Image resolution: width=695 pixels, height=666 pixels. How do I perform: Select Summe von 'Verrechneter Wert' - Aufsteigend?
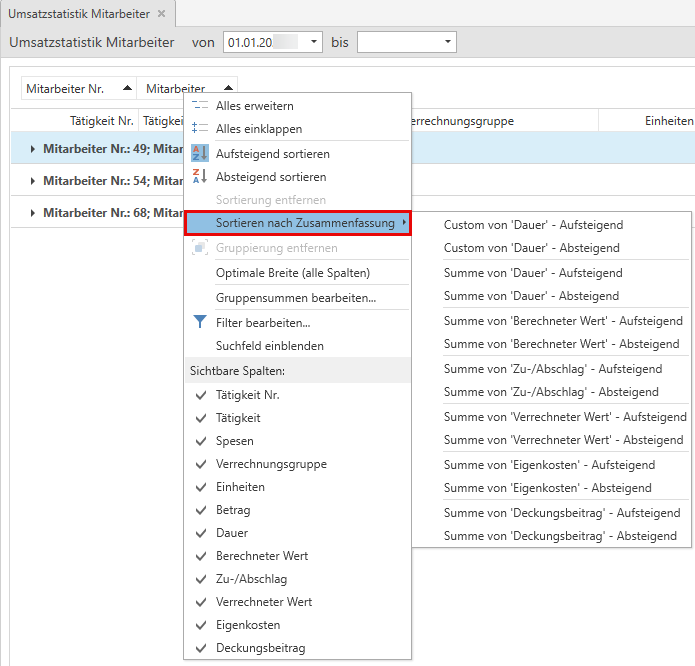pos(551,417)
